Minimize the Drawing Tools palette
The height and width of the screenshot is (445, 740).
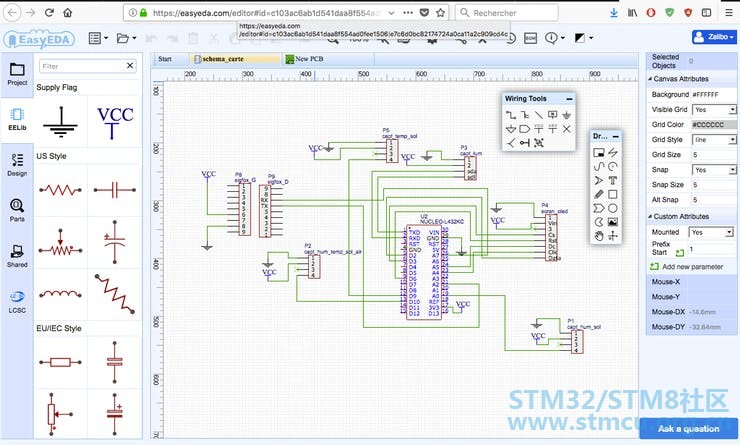615,136
